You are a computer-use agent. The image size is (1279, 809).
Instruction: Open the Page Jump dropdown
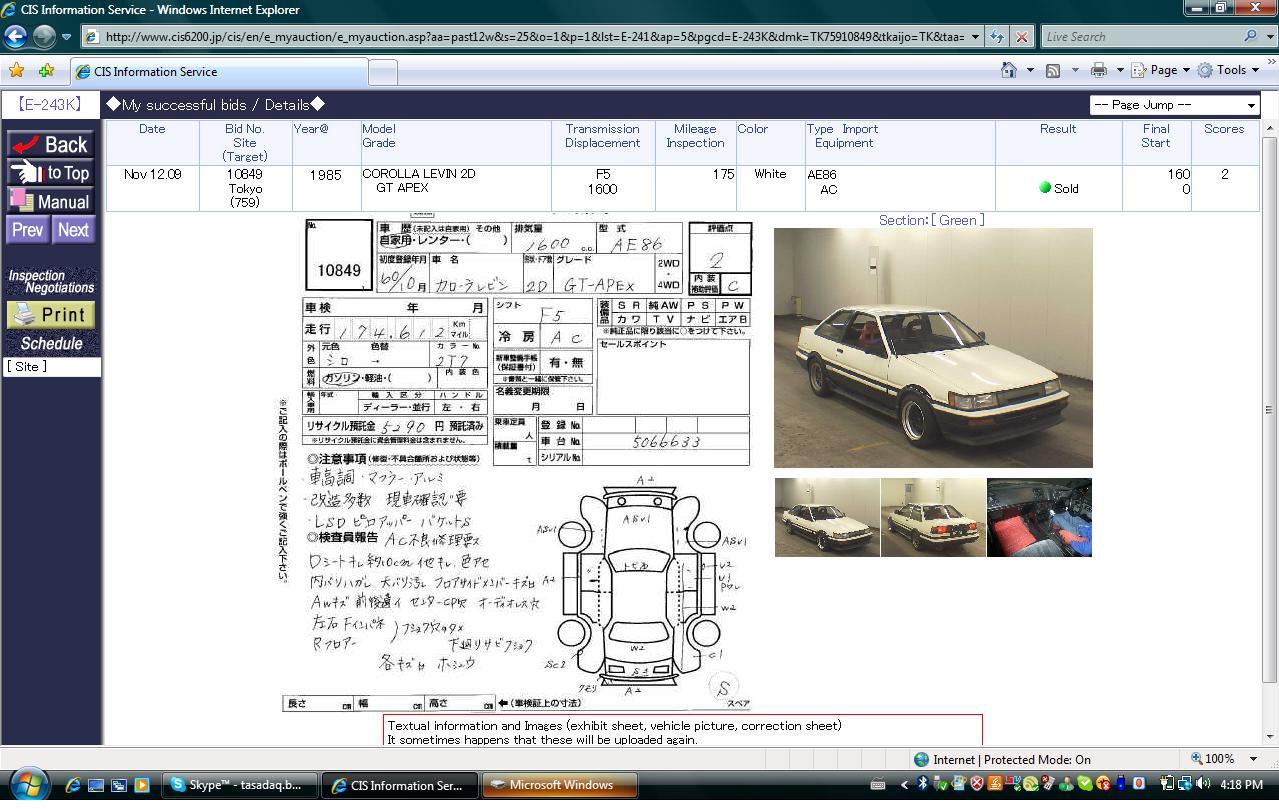click(1174, 105)
